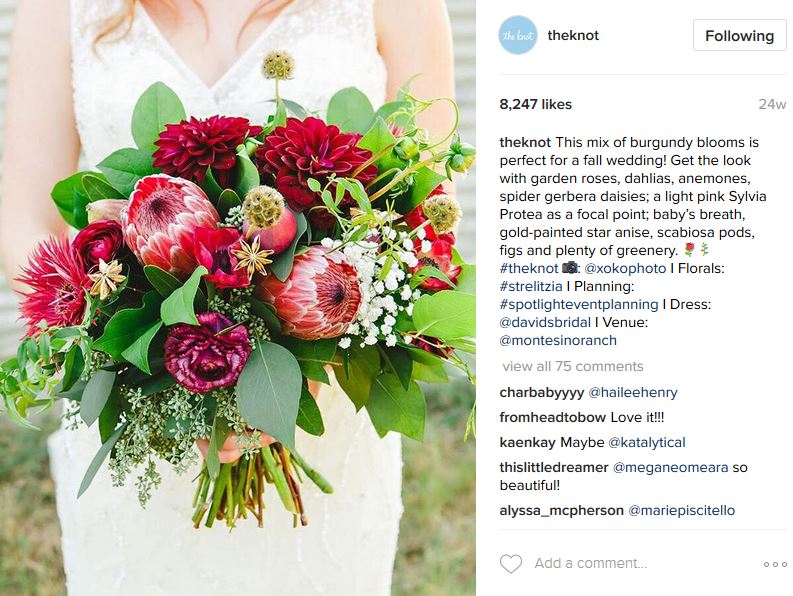Open theknot profile avatar
The height and width of the screenshot is (596, 793).
(x=518, y=35)
